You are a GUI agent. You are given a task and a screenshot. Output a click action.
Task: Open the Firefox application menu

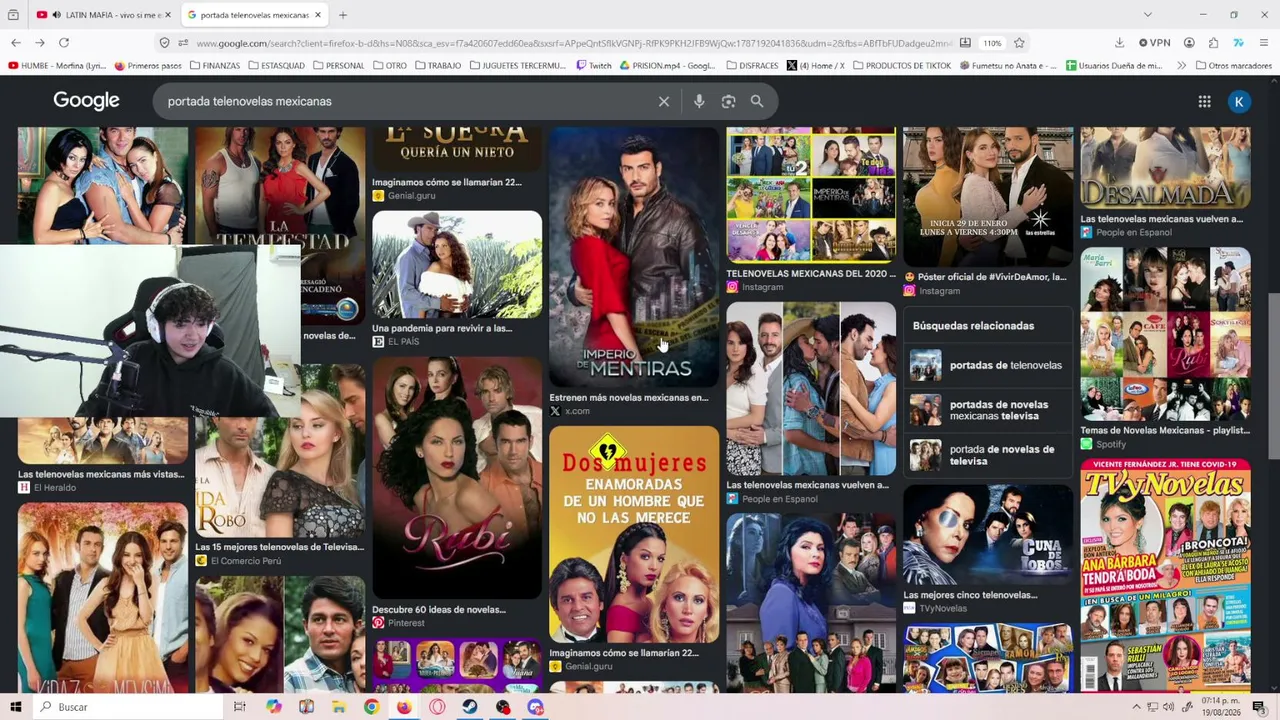click(1264, 43)
